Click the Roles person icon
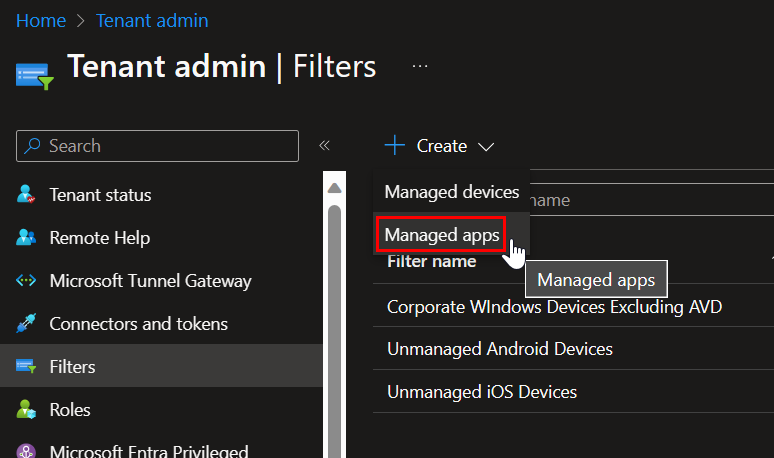Image resolution: width=774 pixels, height=458 pixels. point(27,410)
